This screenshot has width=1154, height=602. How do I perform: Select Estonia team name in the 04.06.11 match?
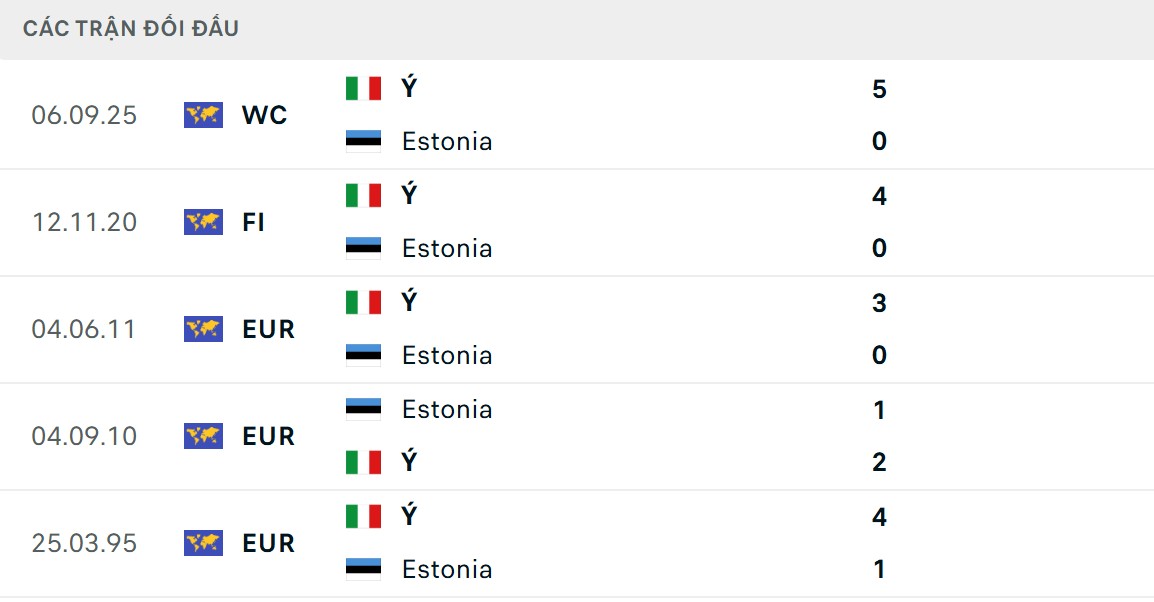click(447, 355)
